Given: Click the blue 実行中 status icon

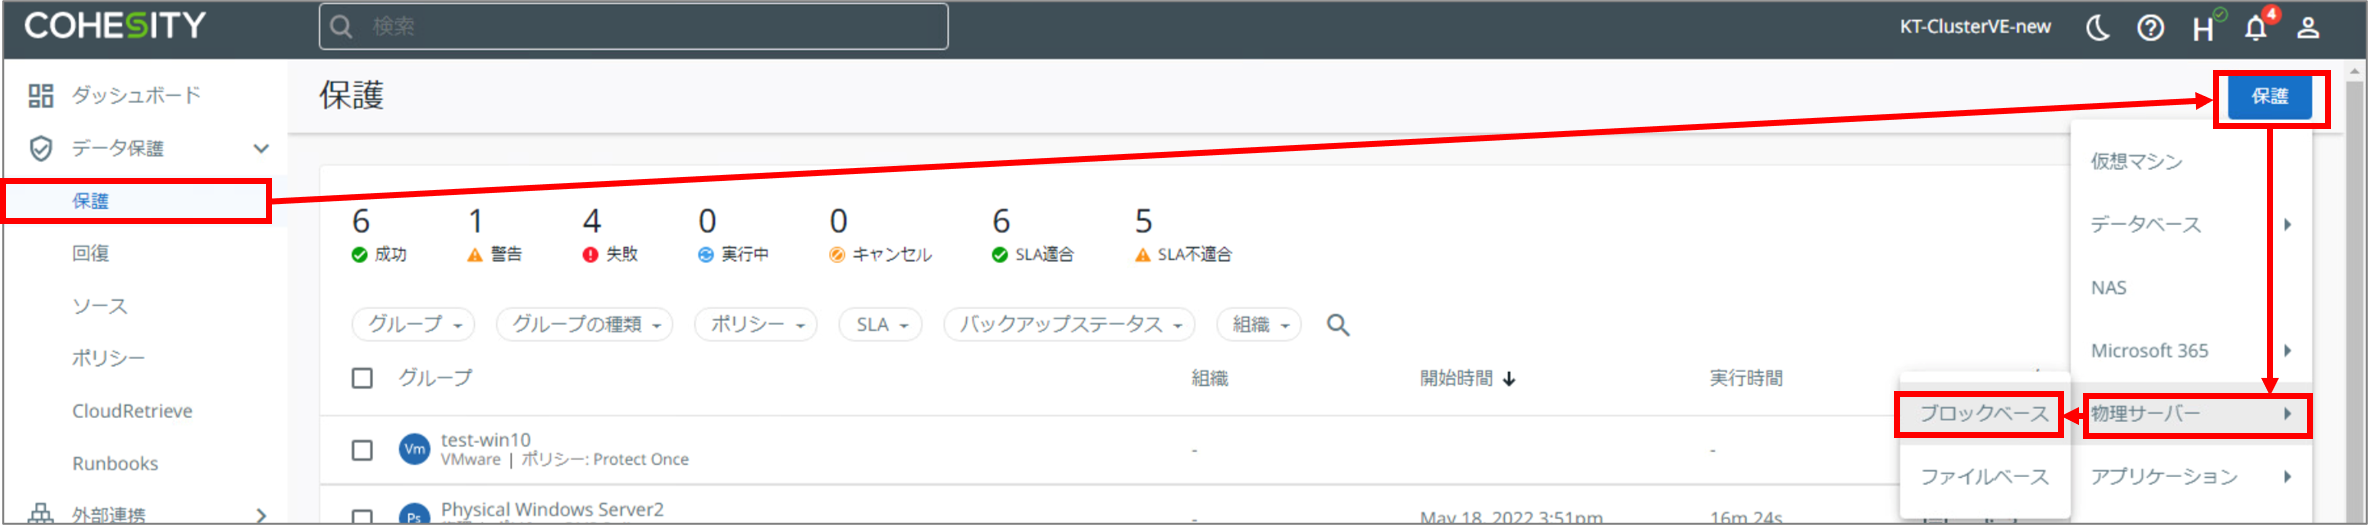Looking at the screenshot, I should (x=706, y=255).
